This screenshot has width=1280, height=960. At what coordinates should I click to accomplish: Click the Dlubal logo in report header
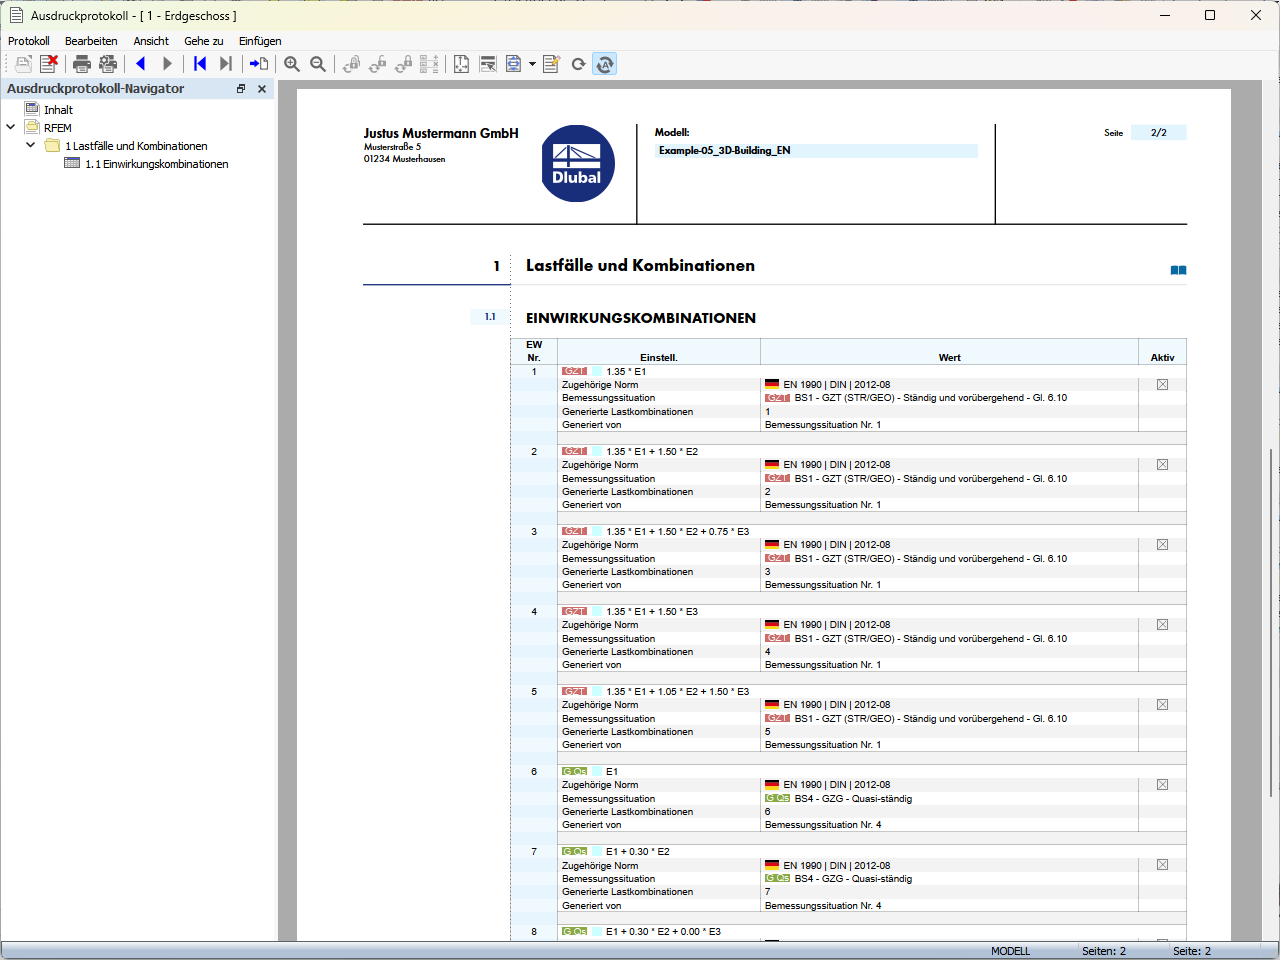[x=578, y=163]
